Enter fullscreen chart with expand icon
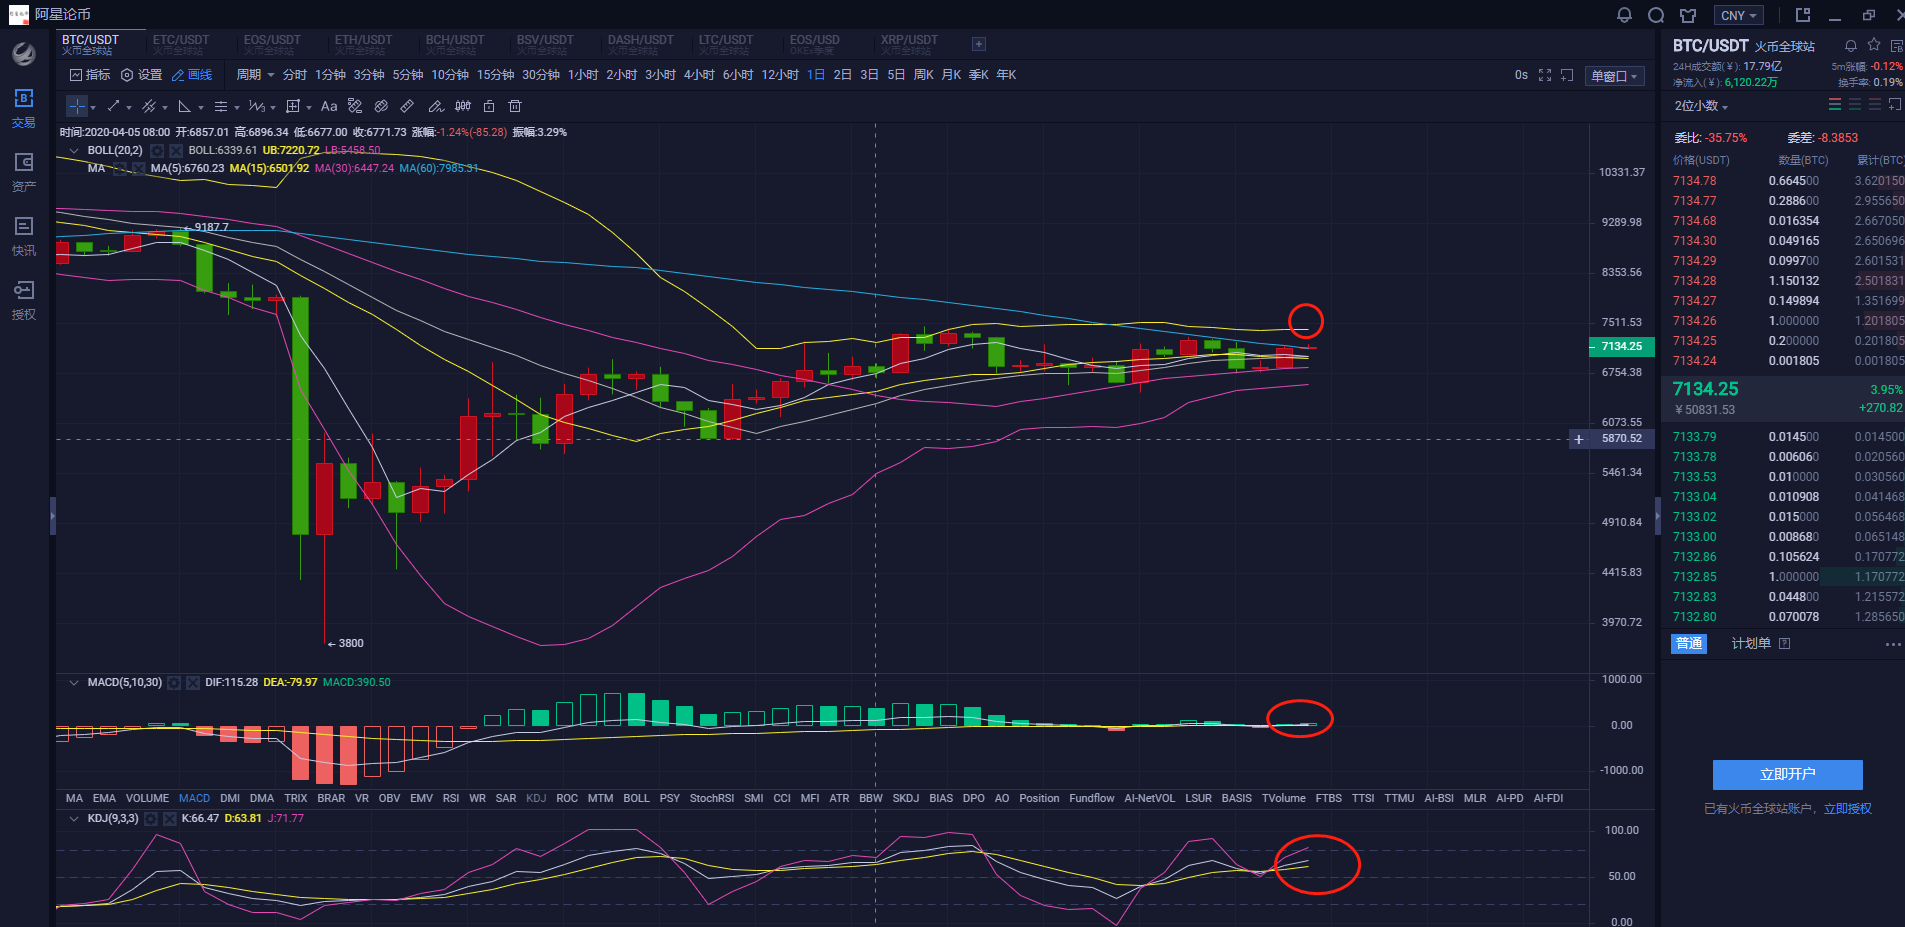1905x927 pixels. coord(1545,75)
